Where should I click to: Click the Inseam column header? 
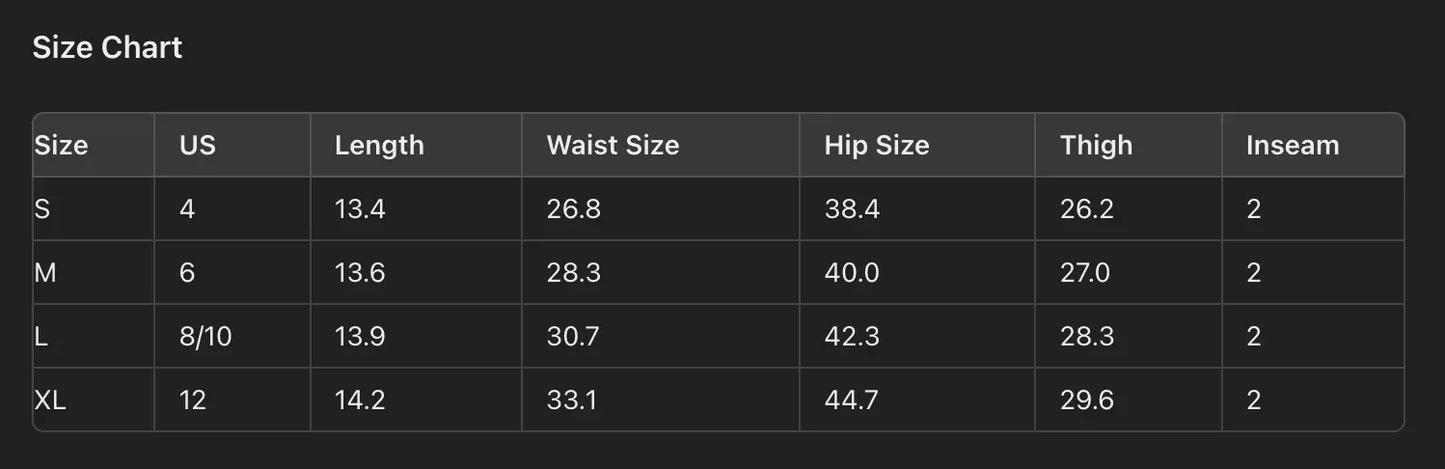coord(1292,146)
